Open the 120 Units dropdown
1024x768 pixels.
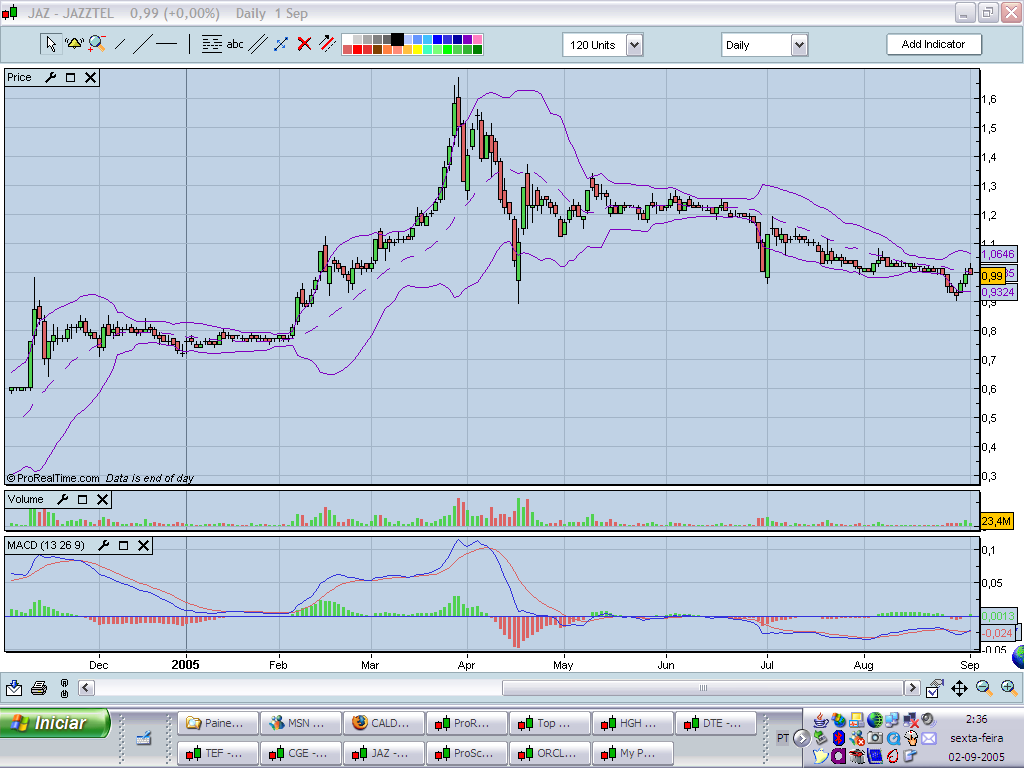point(634,45)
